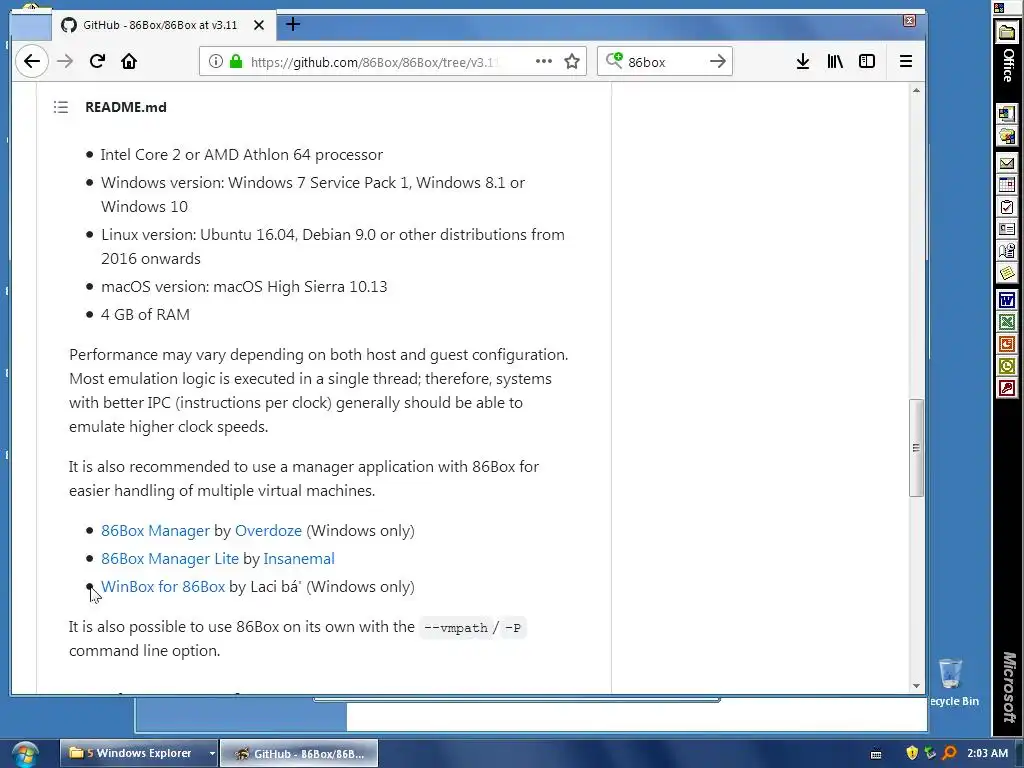This screenshot has width=1024, height=768.
Task: Open a new tab with plus button
Action: click(293, 25)
